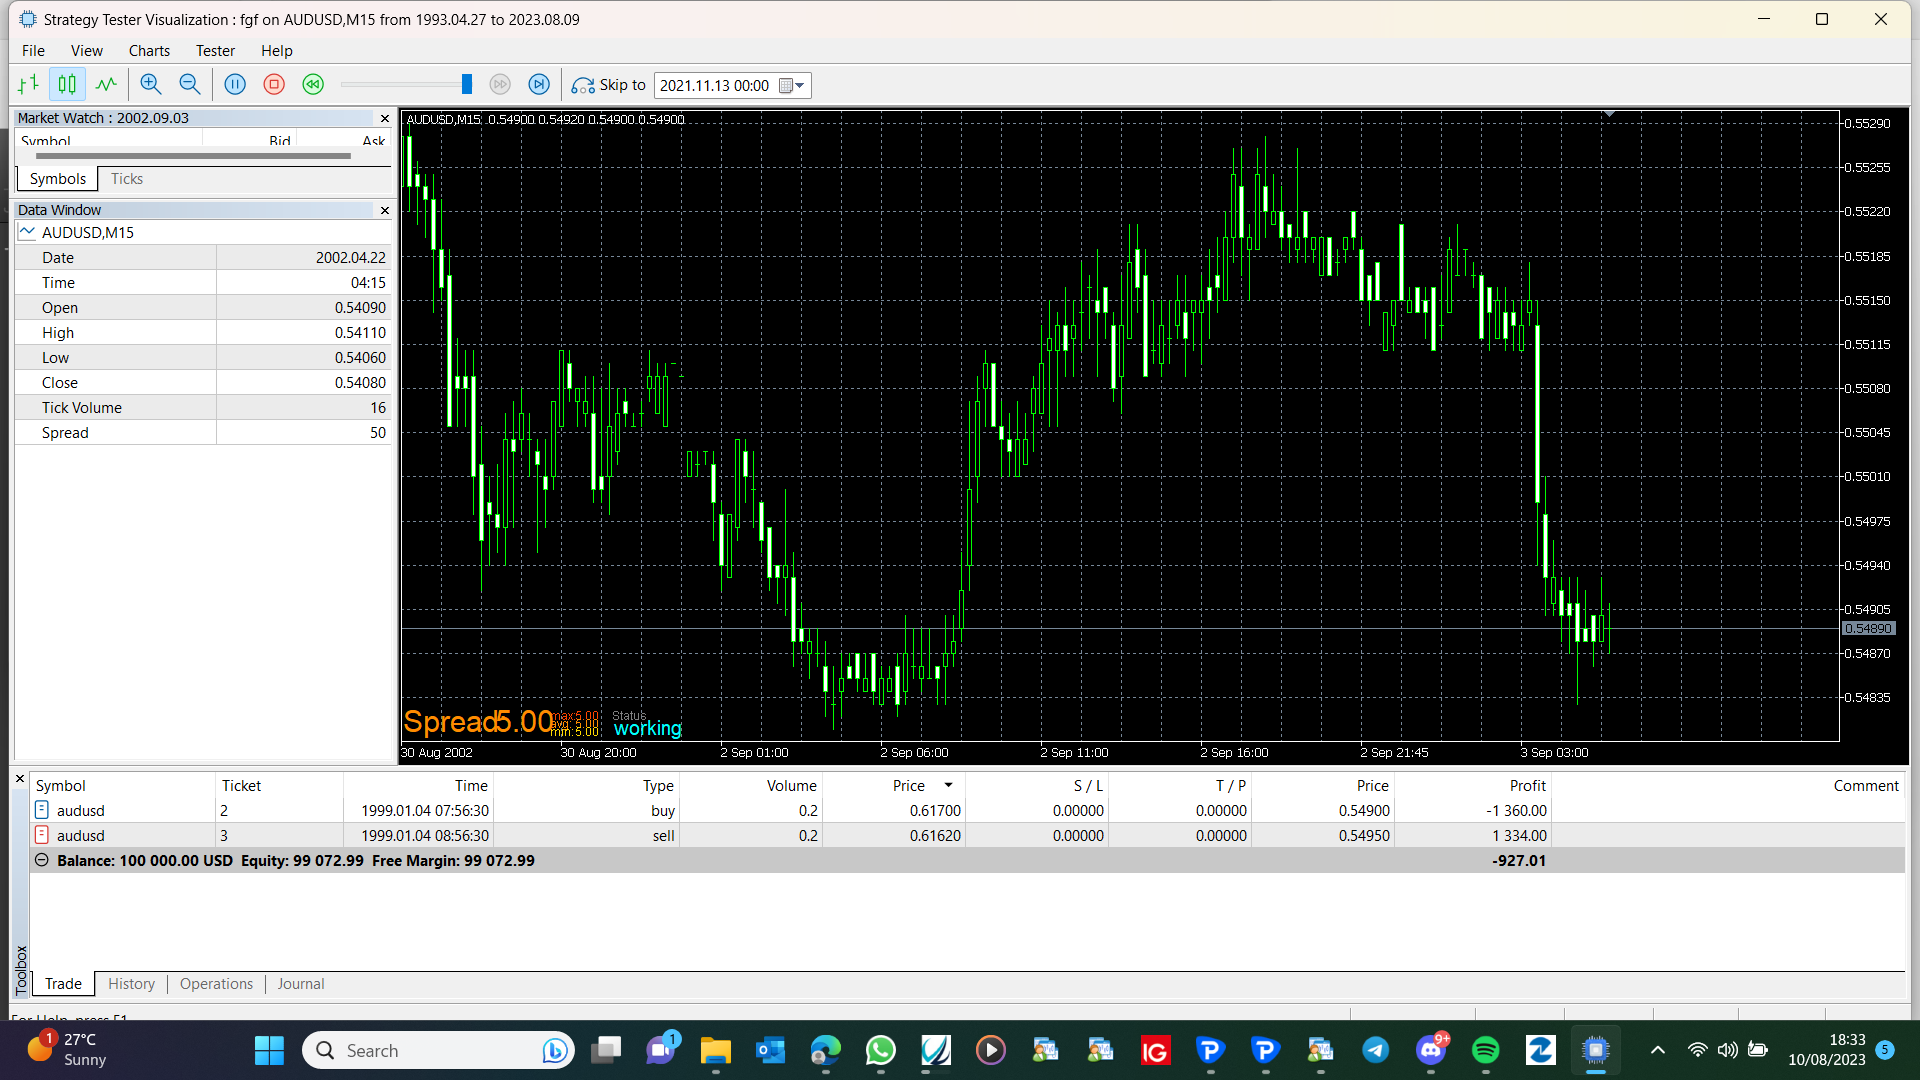Click the AUDUSD,M15 chart icon in Data Window

pyautogui.click(x=27, y=232)
